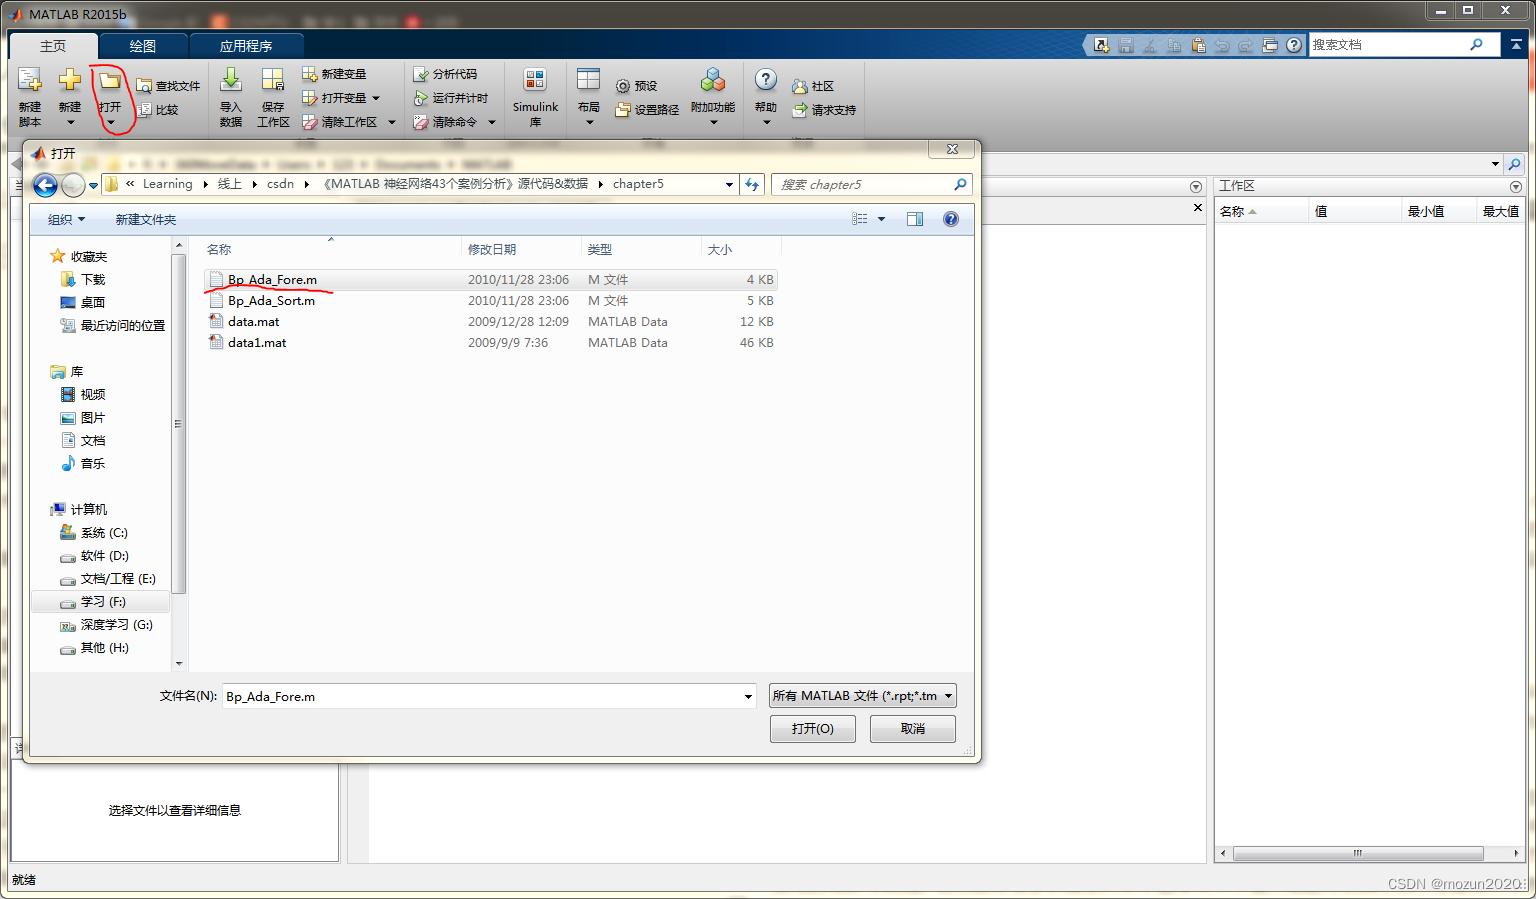Open the Clear Workspace (清除工作区) dropdown arrow

click(x=392, y=122)
